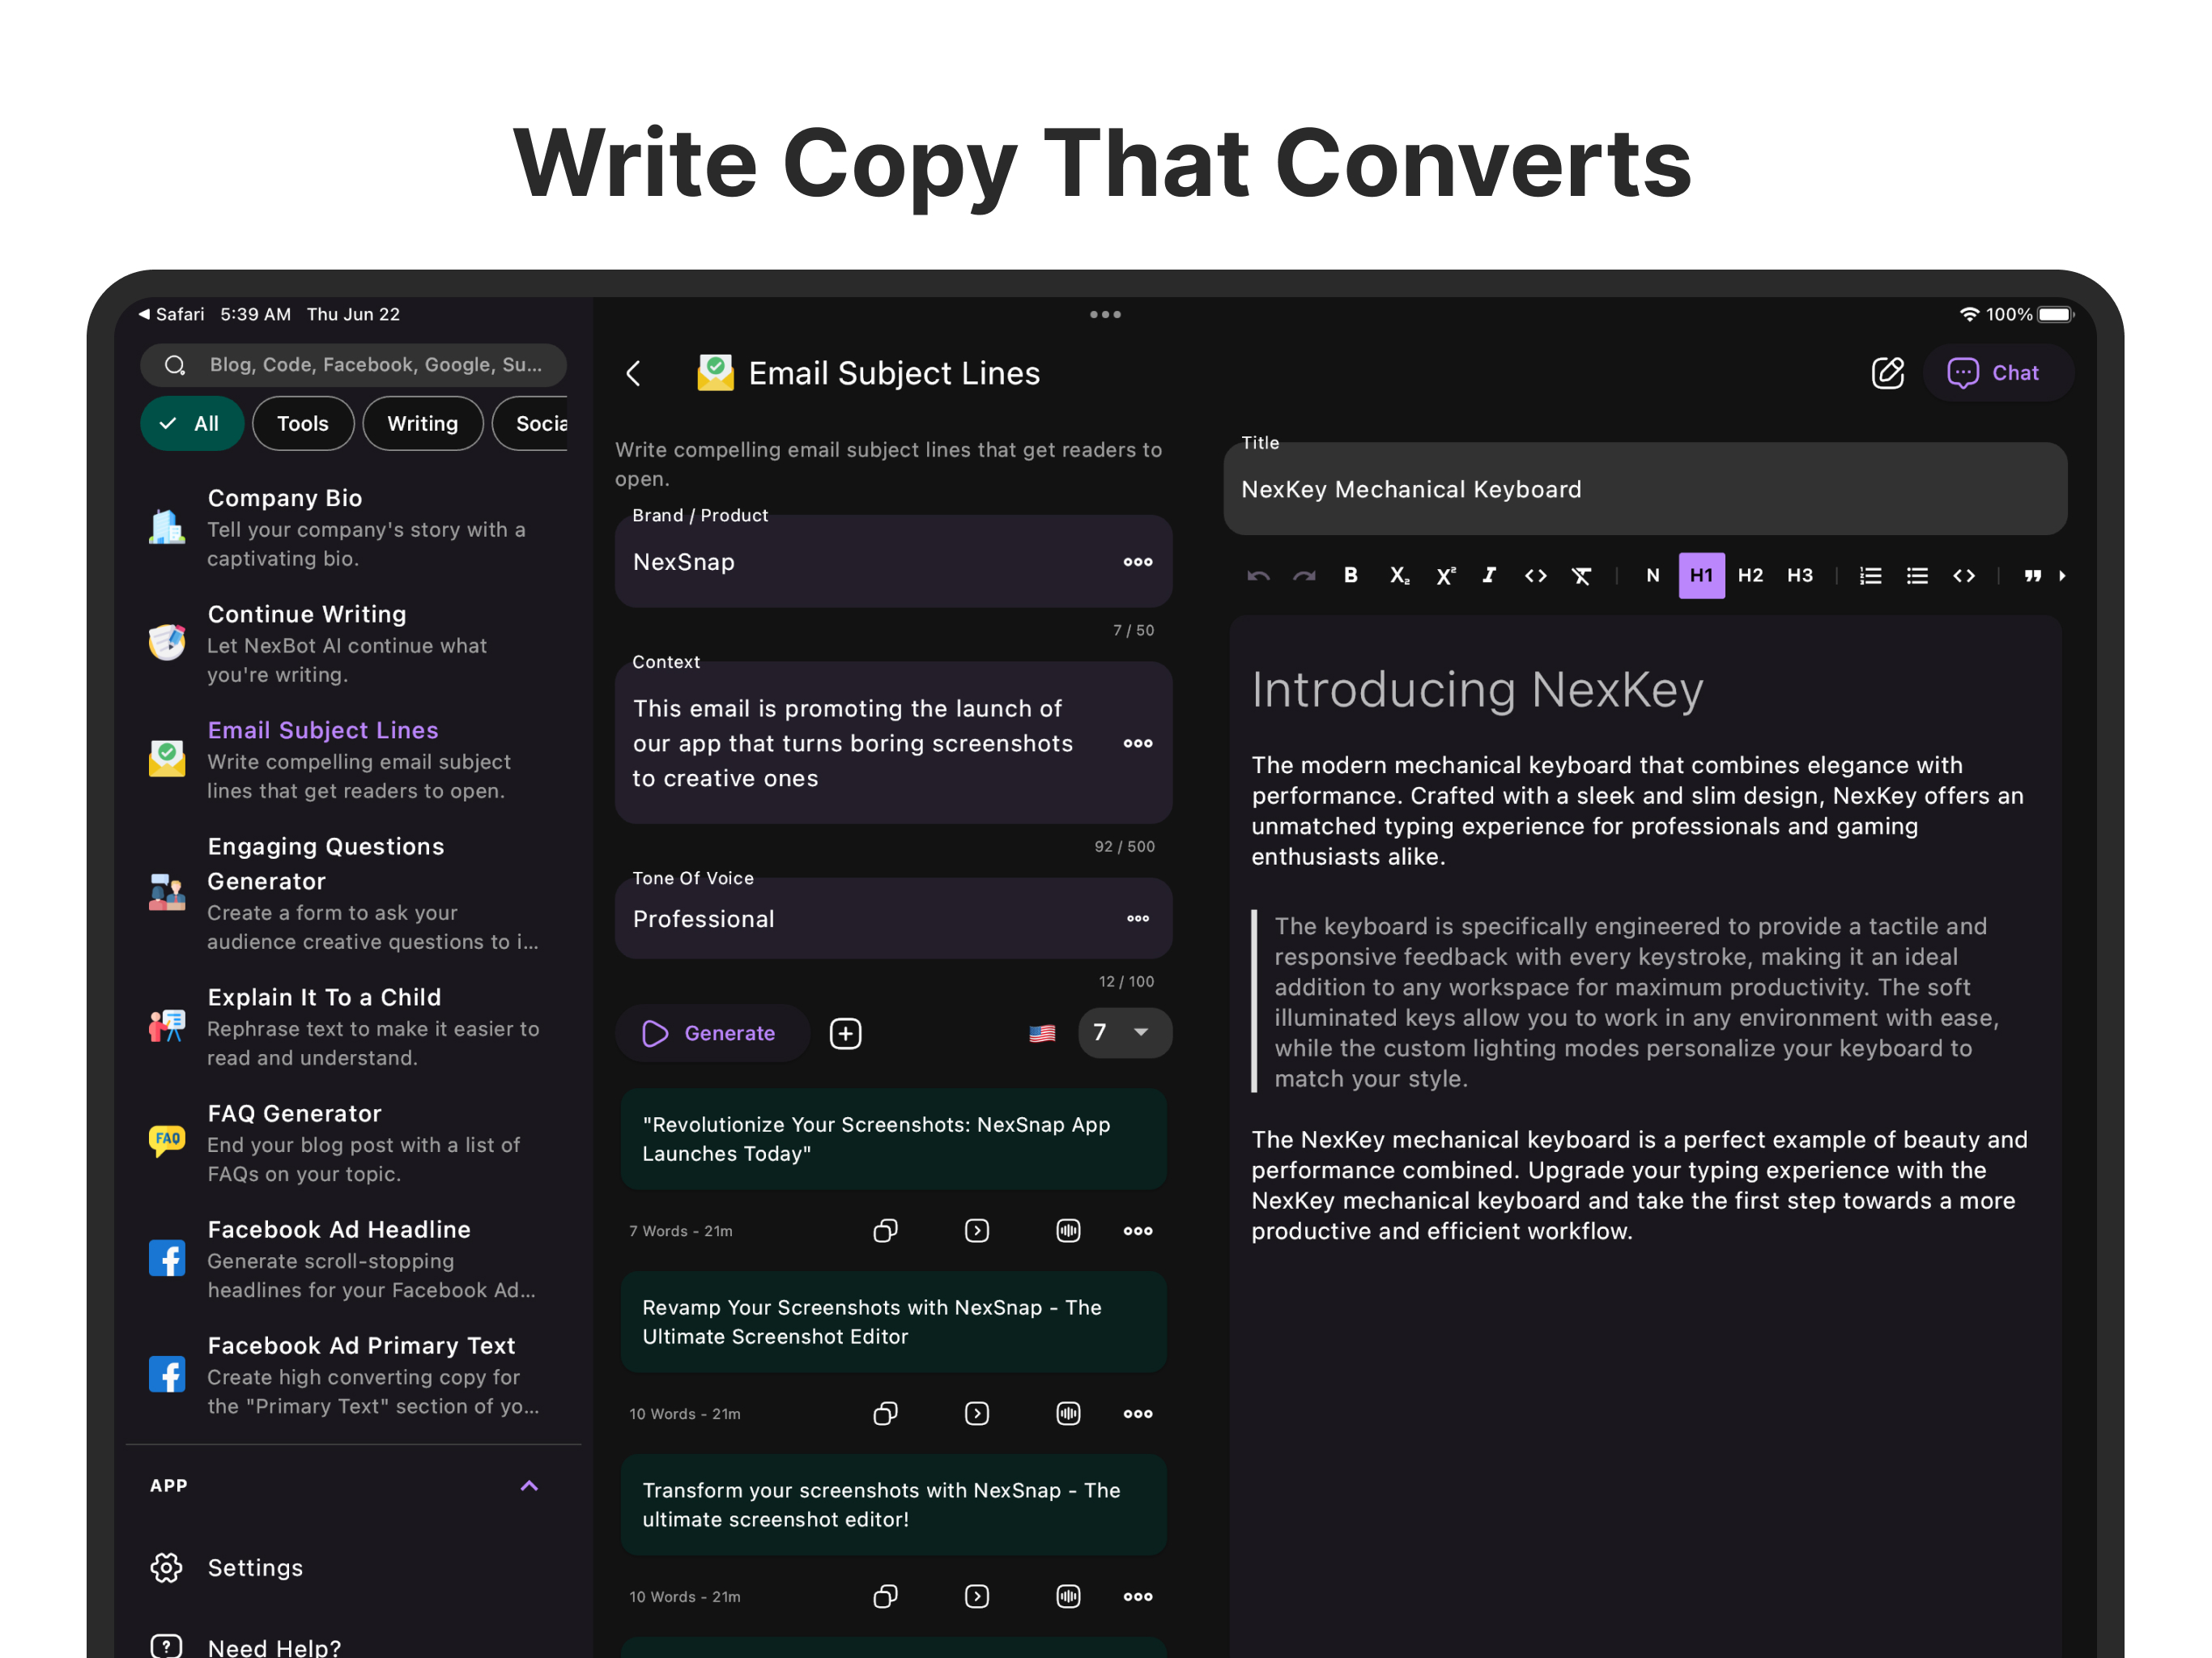Open the compose new document icon
2212x1658 pixels.
(x=1887, y=373)
